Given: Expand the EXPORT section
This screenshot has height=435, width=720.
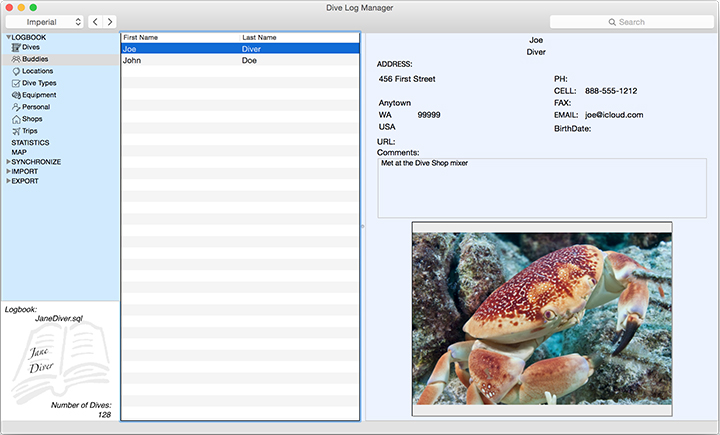Looking at the screenshot, I should [8, 181].
